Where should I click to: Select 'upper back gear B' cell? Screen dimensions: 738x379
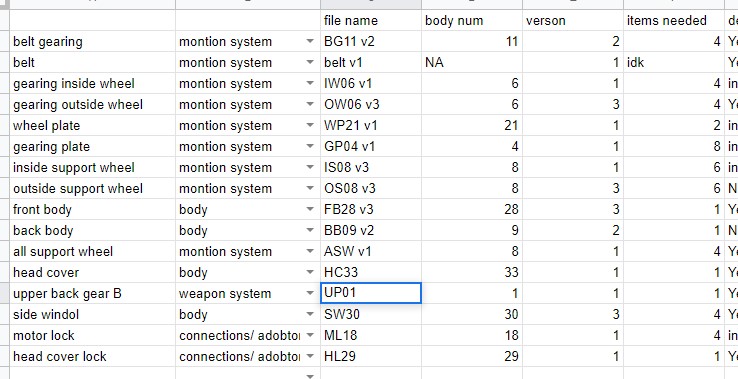click(x=93, y=293)
